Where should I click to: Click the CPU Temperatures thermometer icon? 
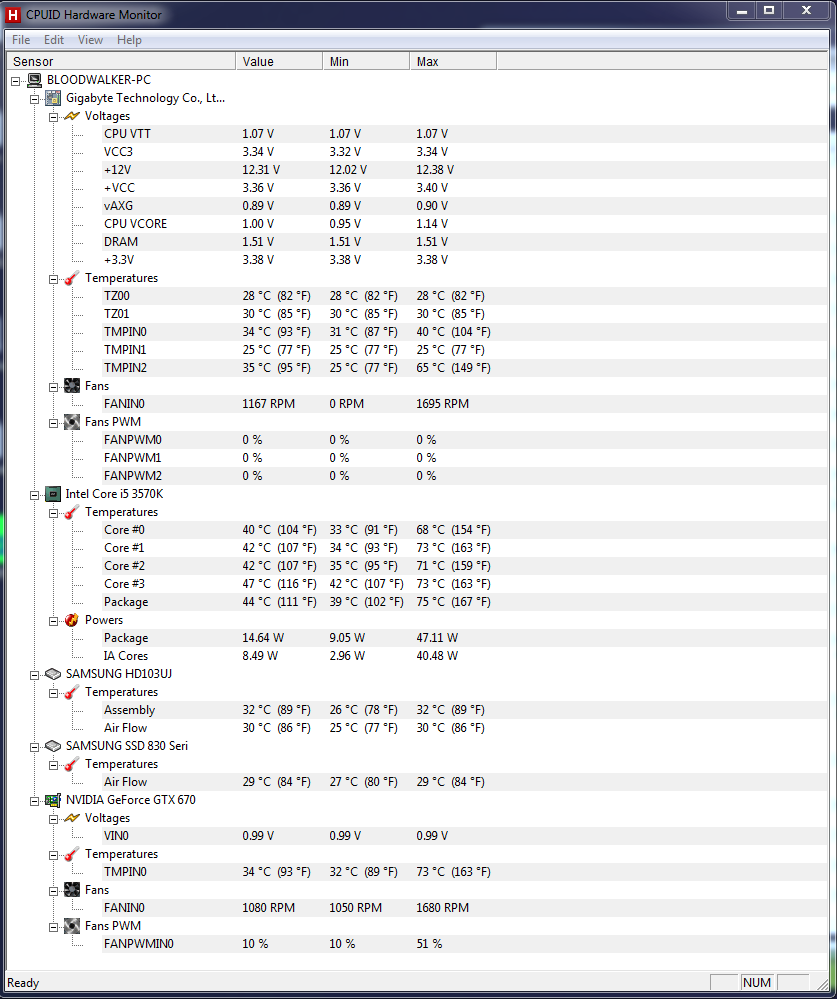click(72, 512)
